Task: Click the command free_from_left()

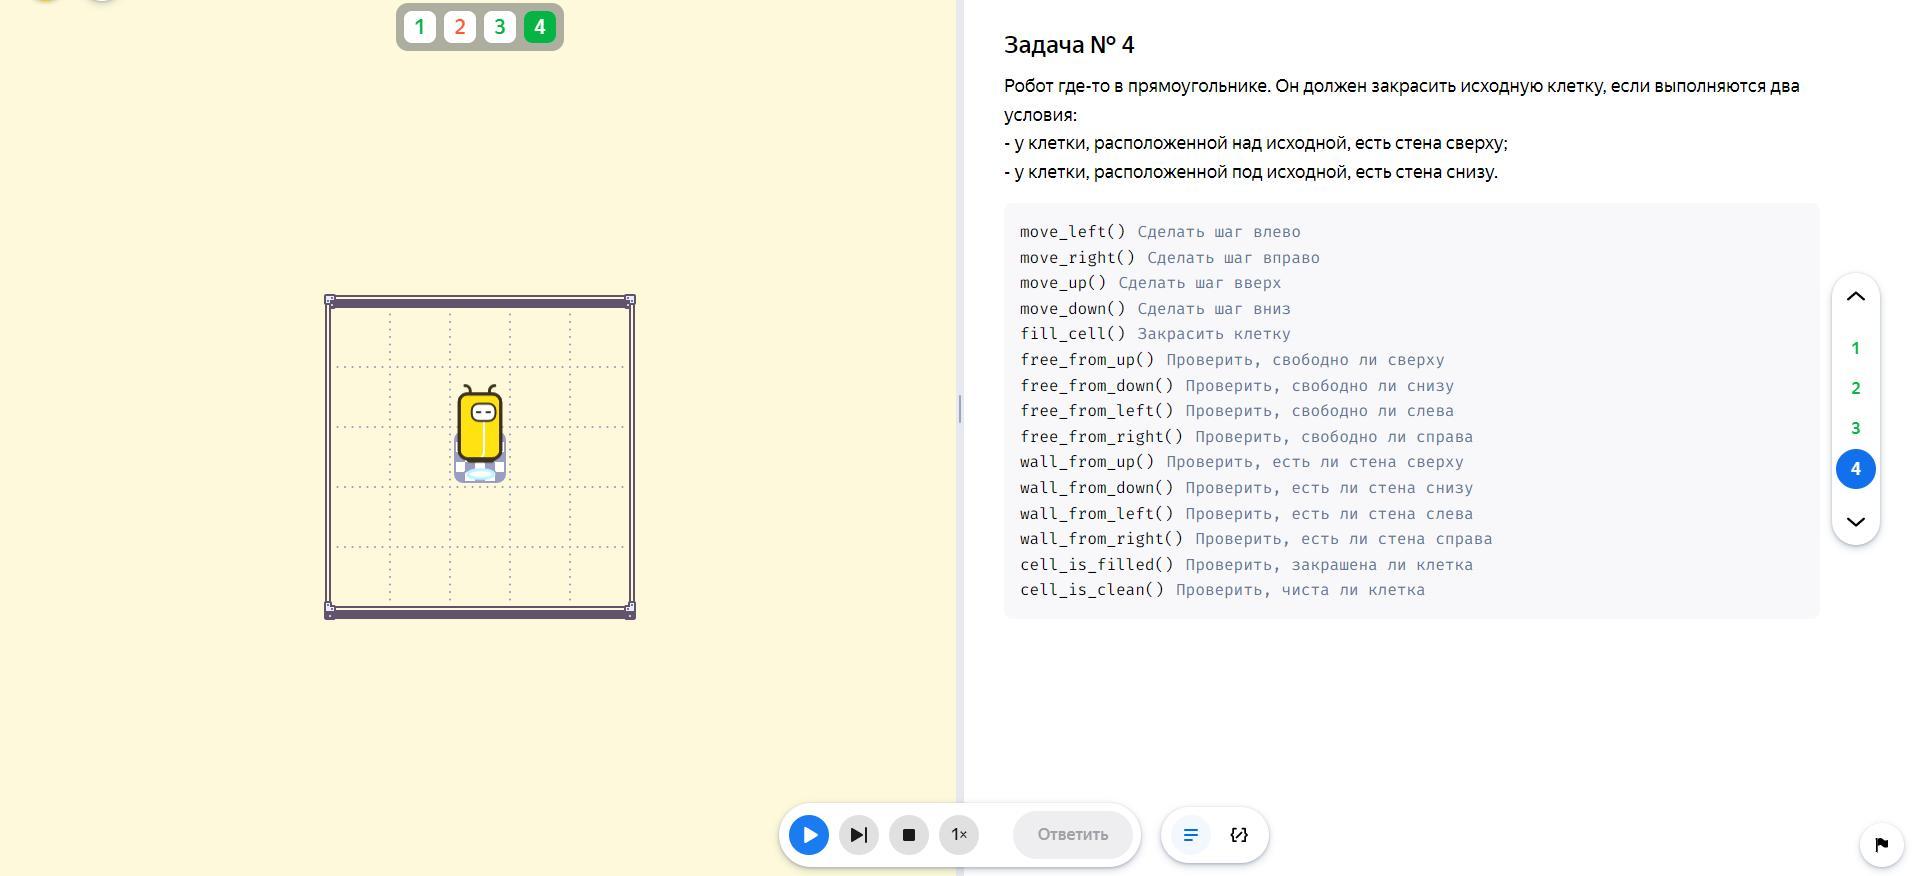Action: tap(1097, 411)
